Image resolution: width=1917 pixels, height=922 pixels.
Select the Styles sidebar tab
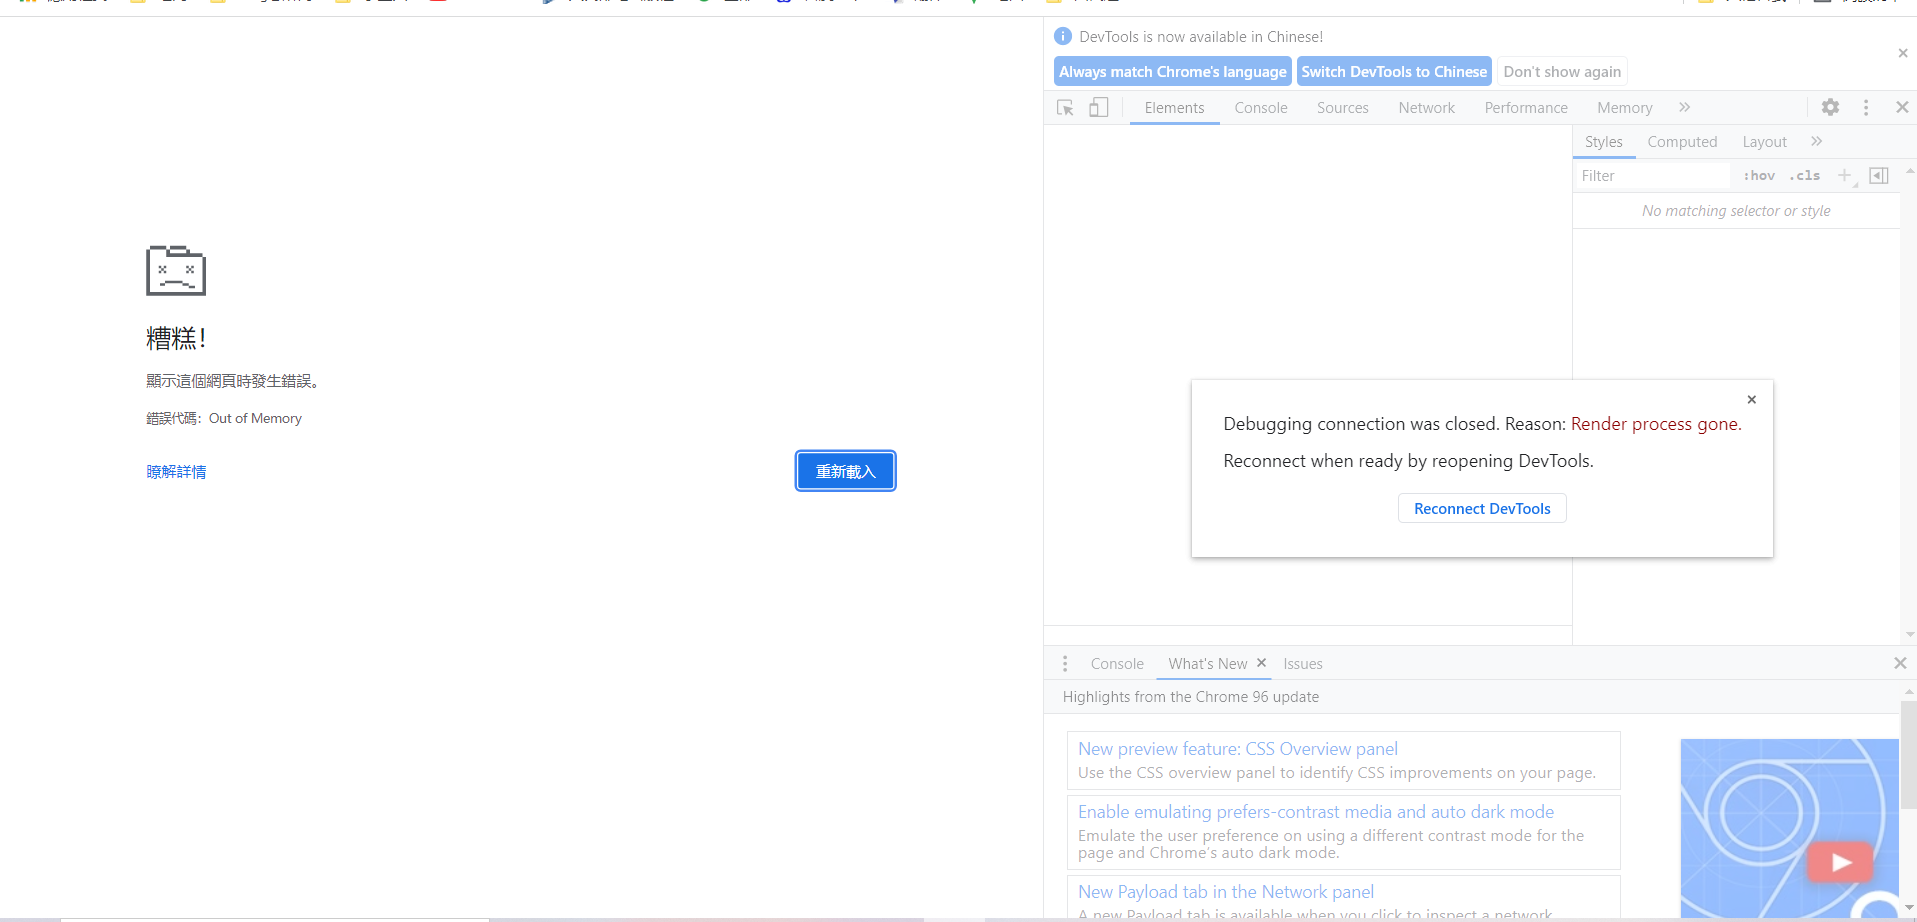[1603, 142]
